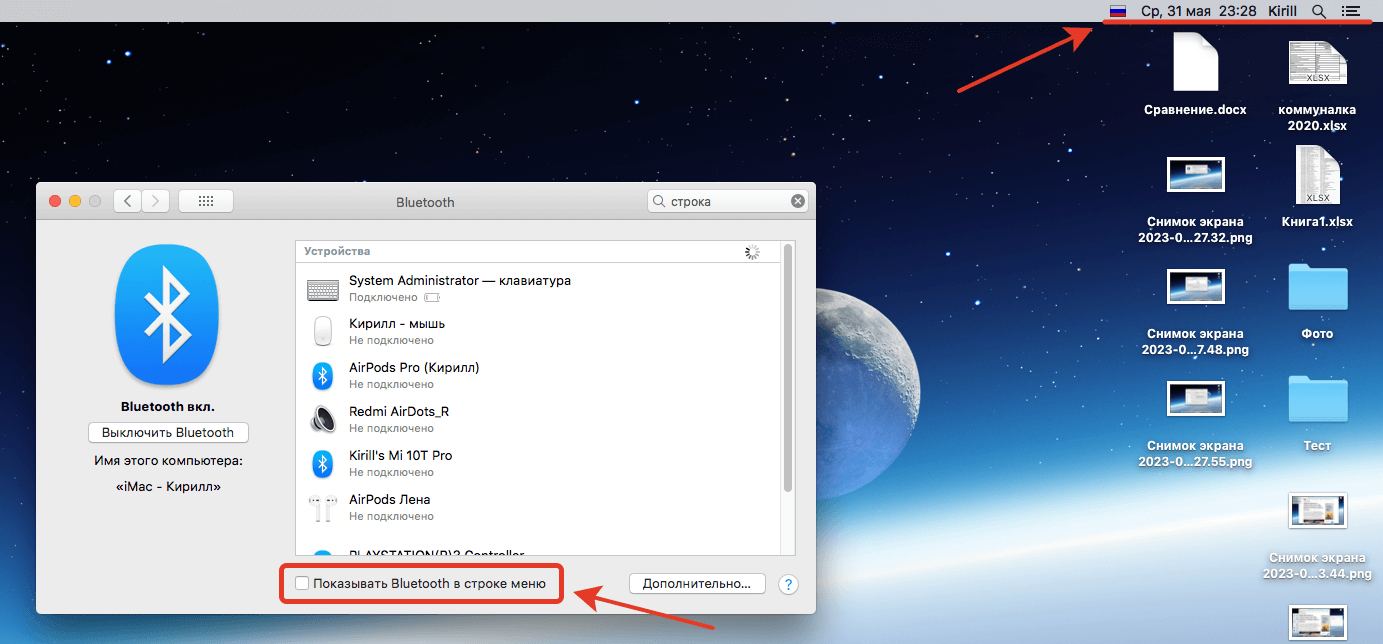Open Notification Center from the menu bar
The height and width of the screenshot is (644, 1383).
pyautogui.click(x=1351, y=12)
